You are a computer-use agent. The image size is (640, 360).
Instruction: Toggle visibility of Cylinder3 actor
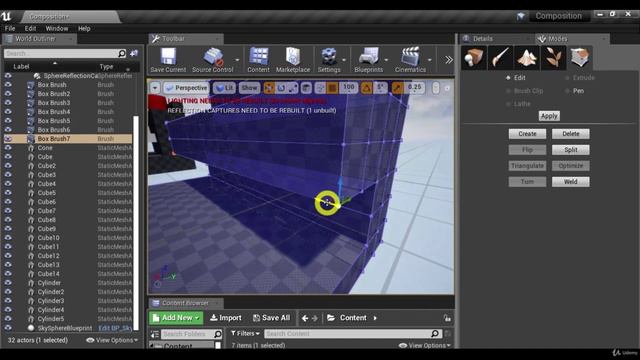pos(8,301)
